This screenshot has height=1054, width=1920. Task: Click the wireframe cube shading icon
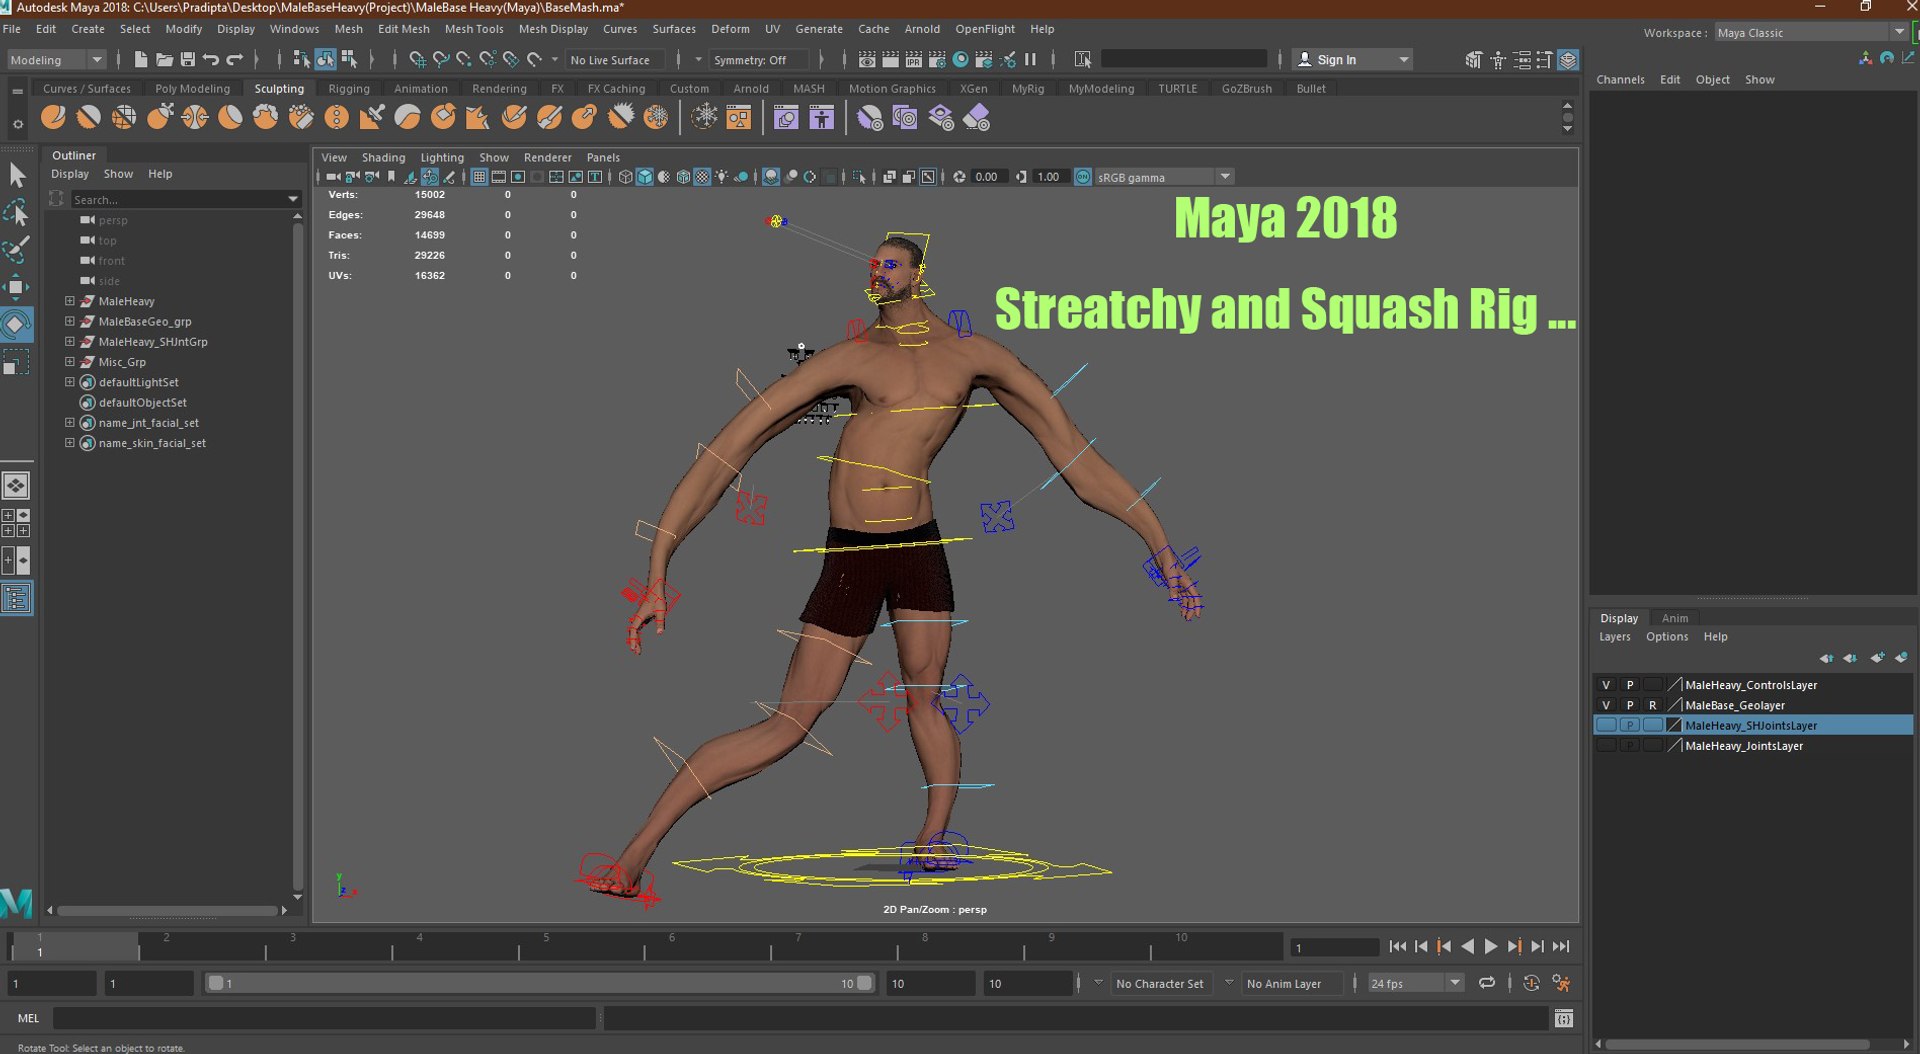625,177
